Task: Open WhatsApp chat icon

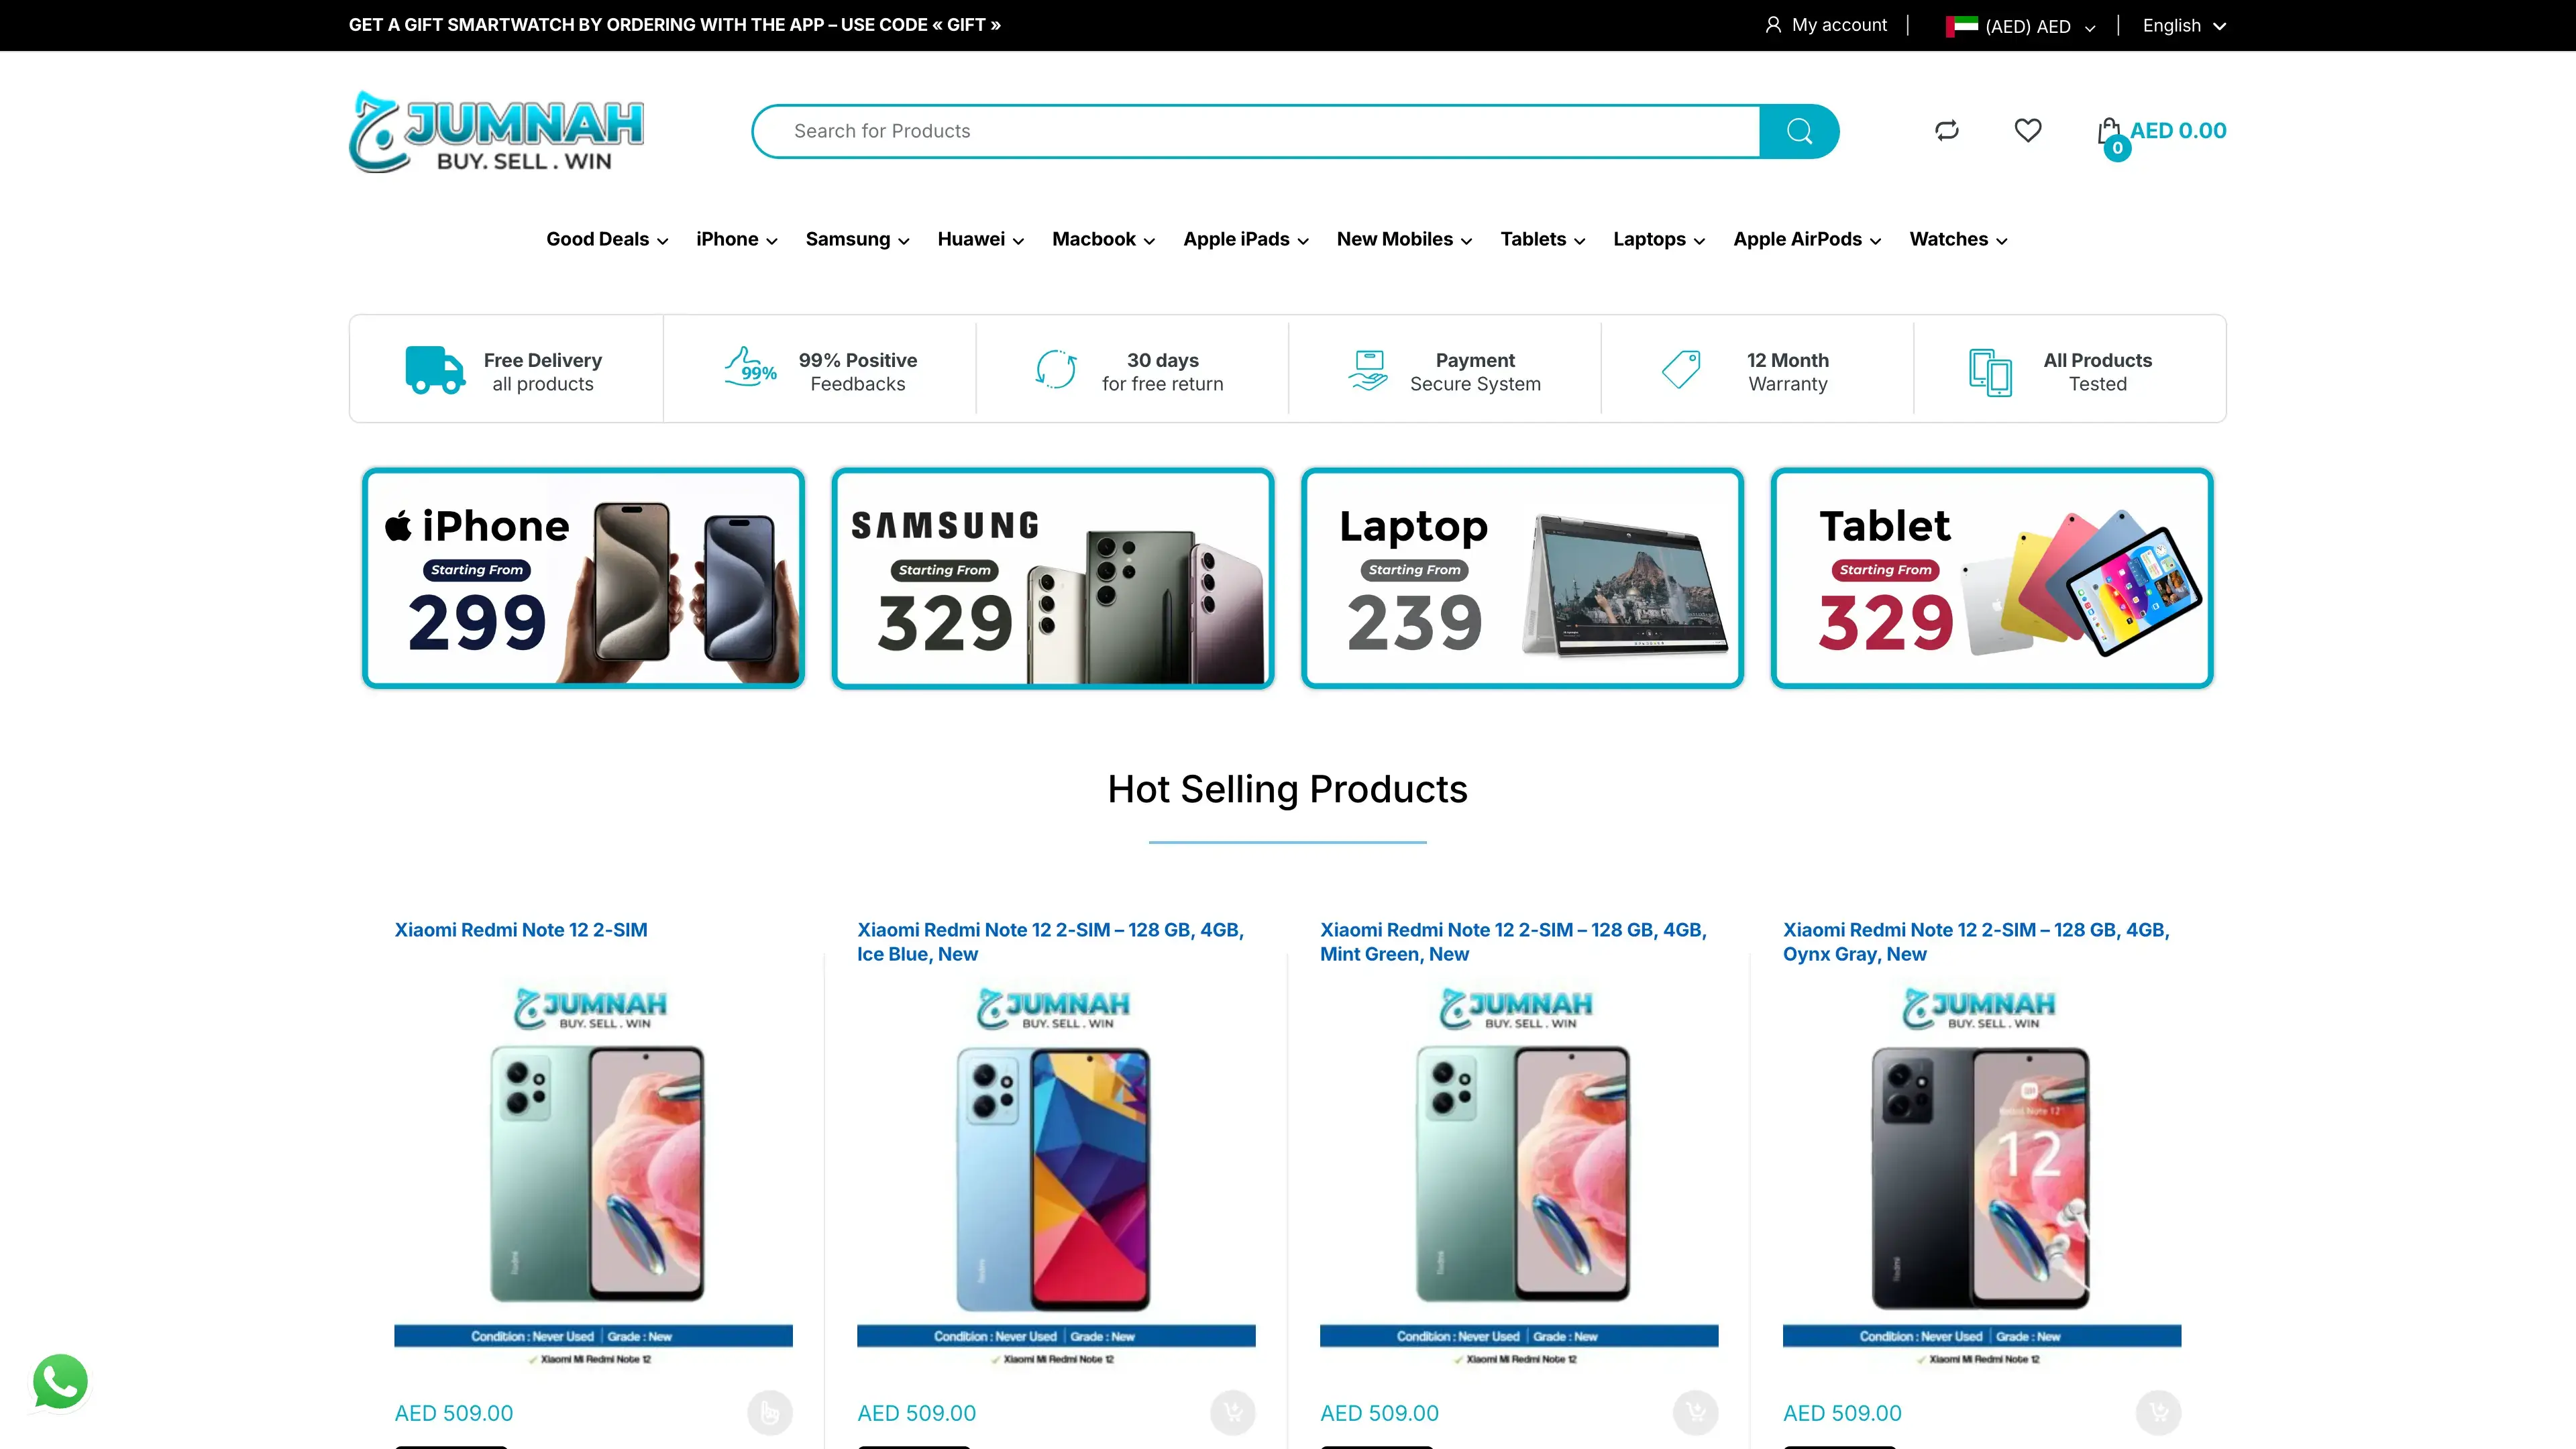Action: [x=60, y=1382]
